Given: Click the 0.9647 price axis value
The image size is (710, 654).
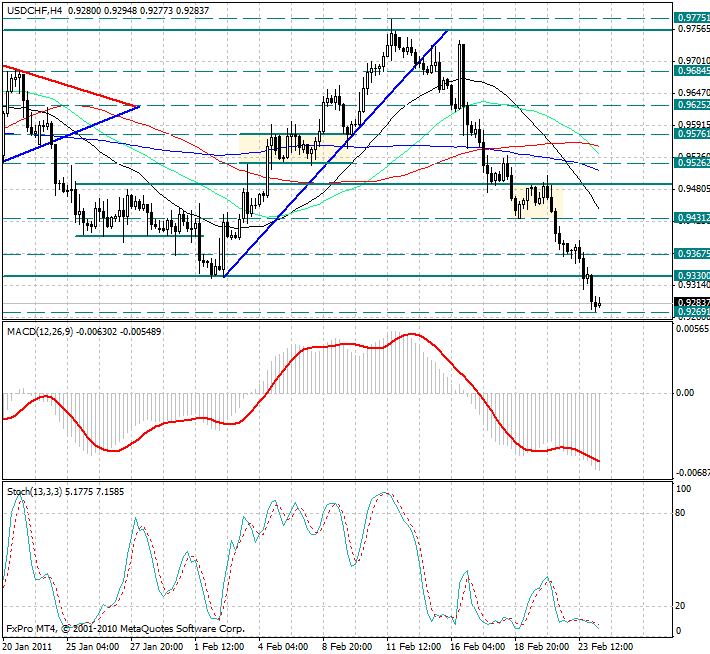Looking at the screenshot, I should [x=694, y=92].
